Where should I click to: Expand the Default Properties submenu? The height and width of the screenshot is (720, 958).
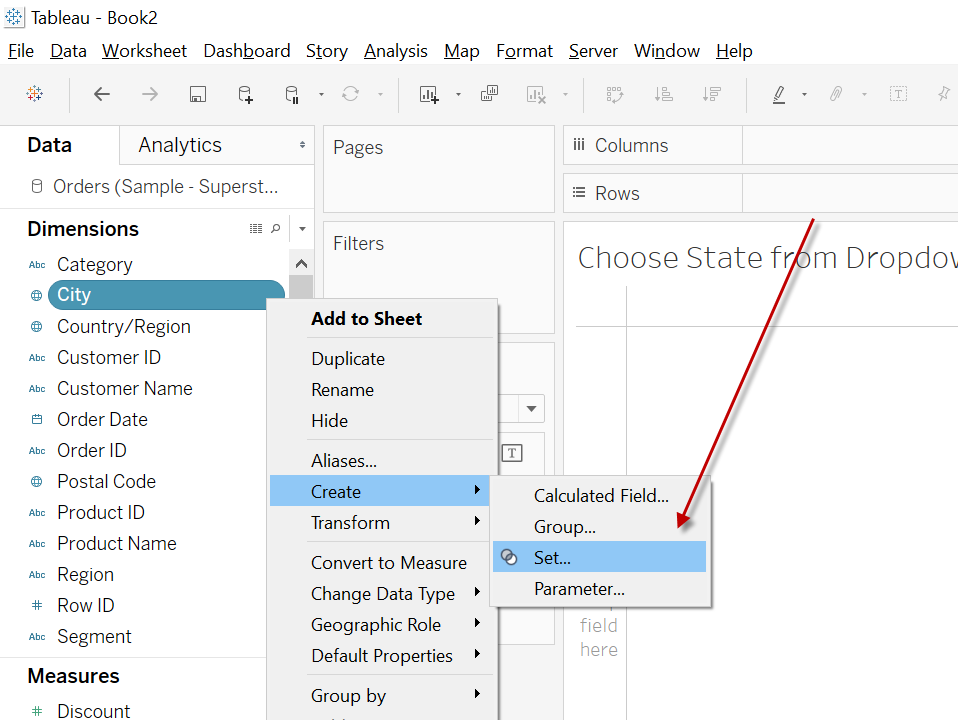383,656
